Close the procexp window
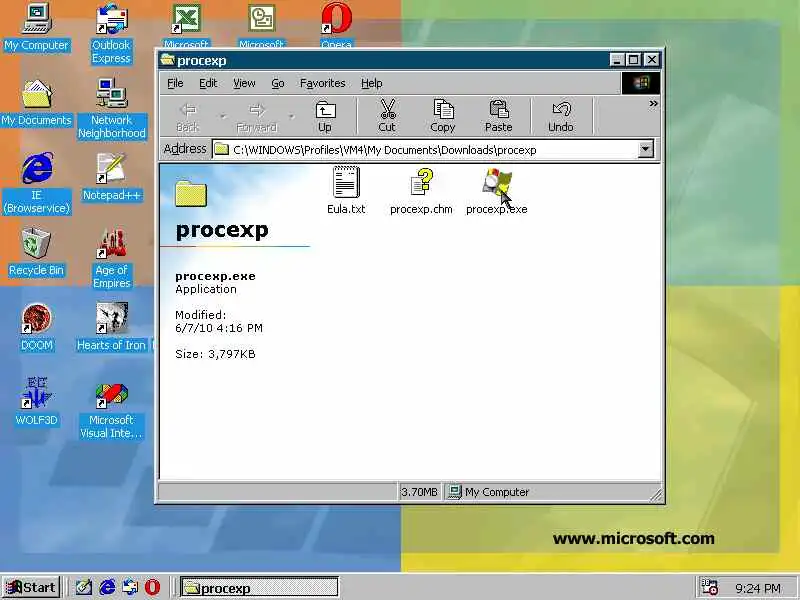 coord(652,60)
